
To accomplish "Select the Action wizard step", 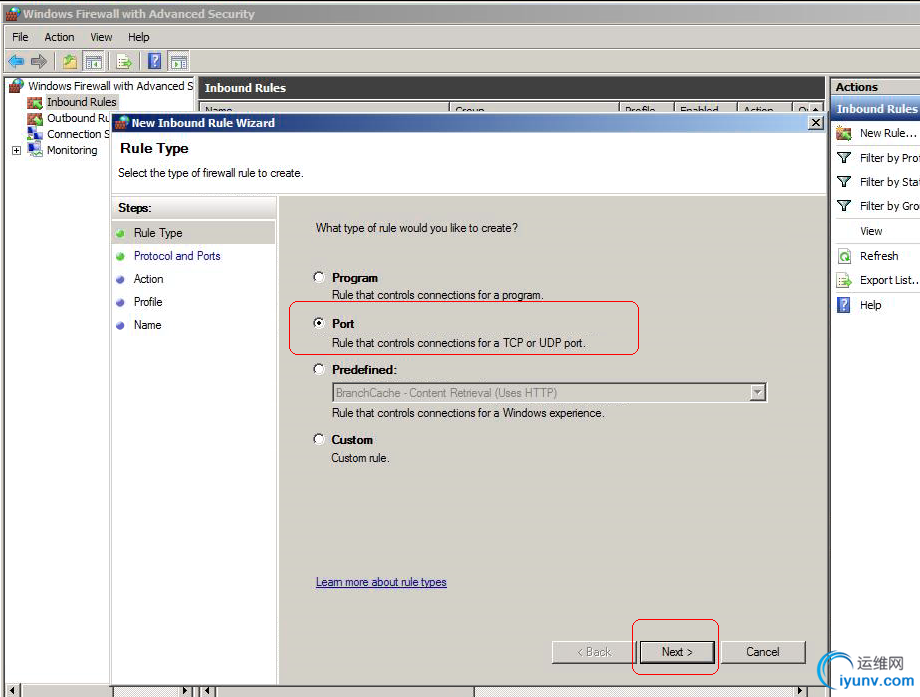I will (148, 279).
